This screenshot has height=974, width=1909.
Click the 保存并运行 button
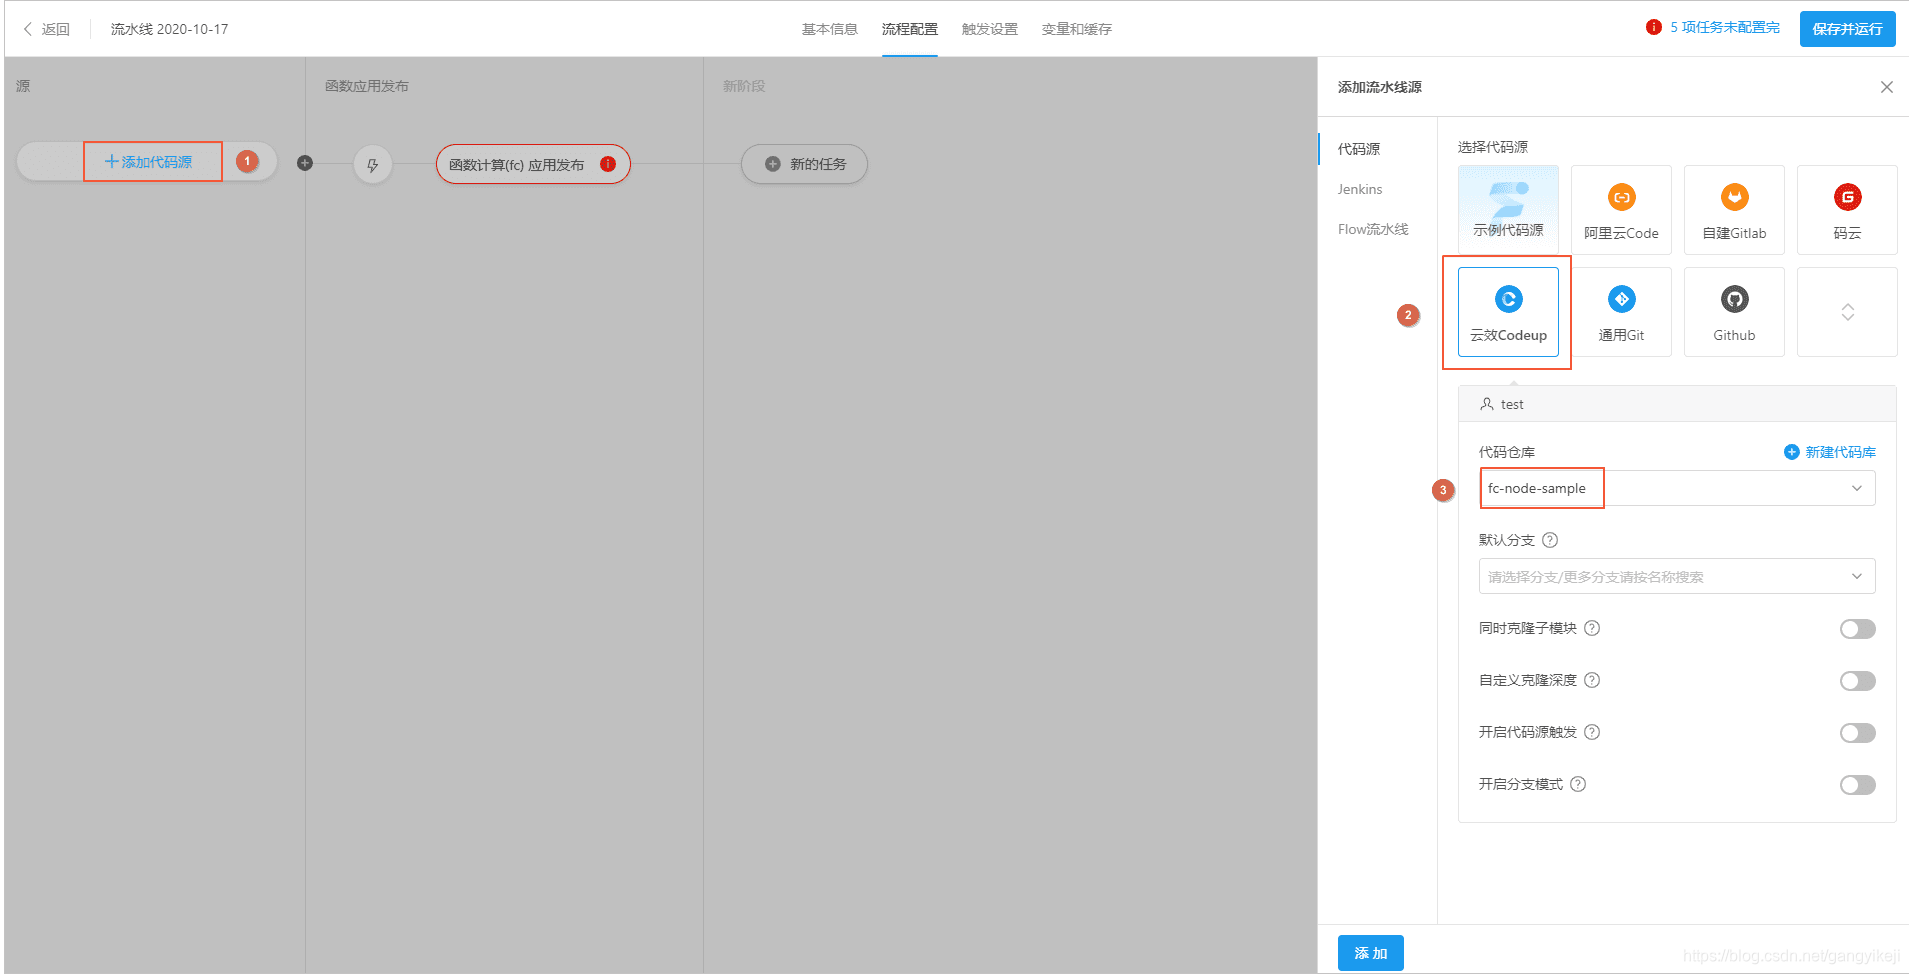[1847, 29]
